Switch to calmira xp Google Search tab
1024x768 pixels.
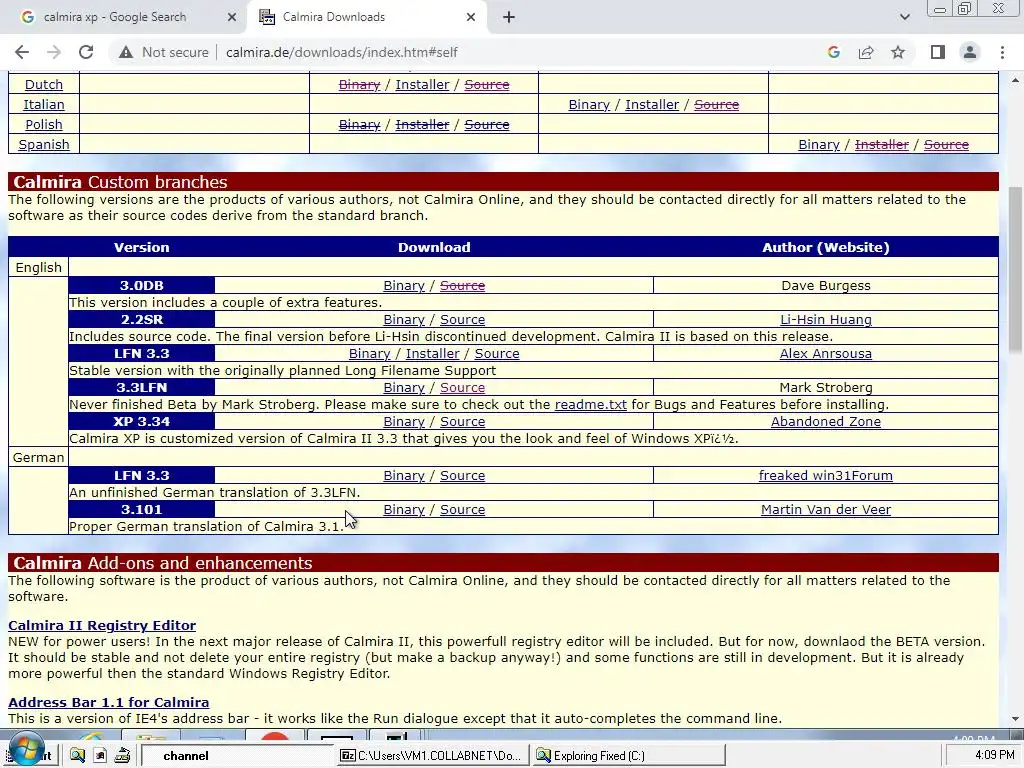pyautogui.click(x=124, y=18)
